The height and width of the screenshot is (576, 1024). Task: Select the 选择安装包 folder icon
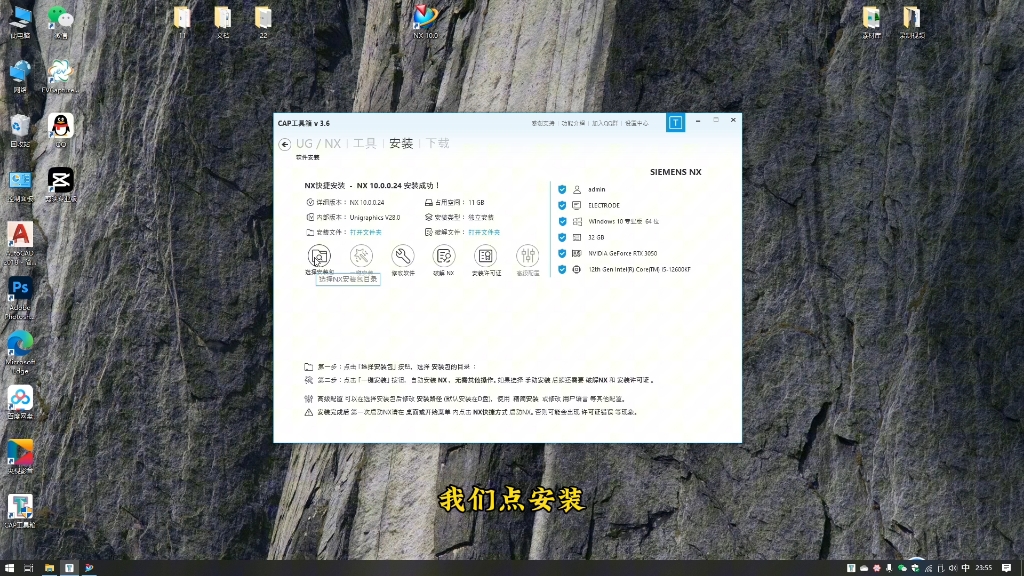319,257
